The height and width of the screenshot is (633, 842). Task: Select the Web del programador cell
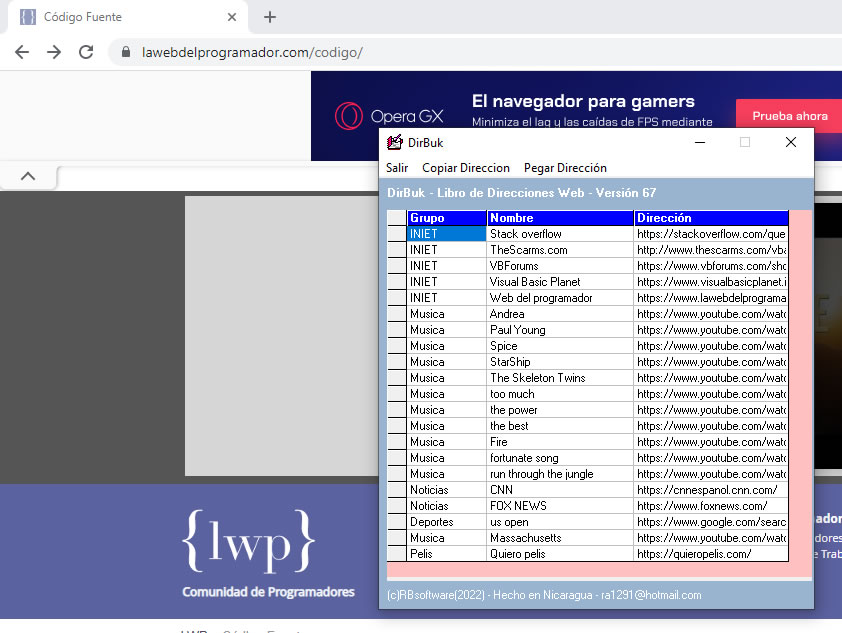[x=561, y=298]
